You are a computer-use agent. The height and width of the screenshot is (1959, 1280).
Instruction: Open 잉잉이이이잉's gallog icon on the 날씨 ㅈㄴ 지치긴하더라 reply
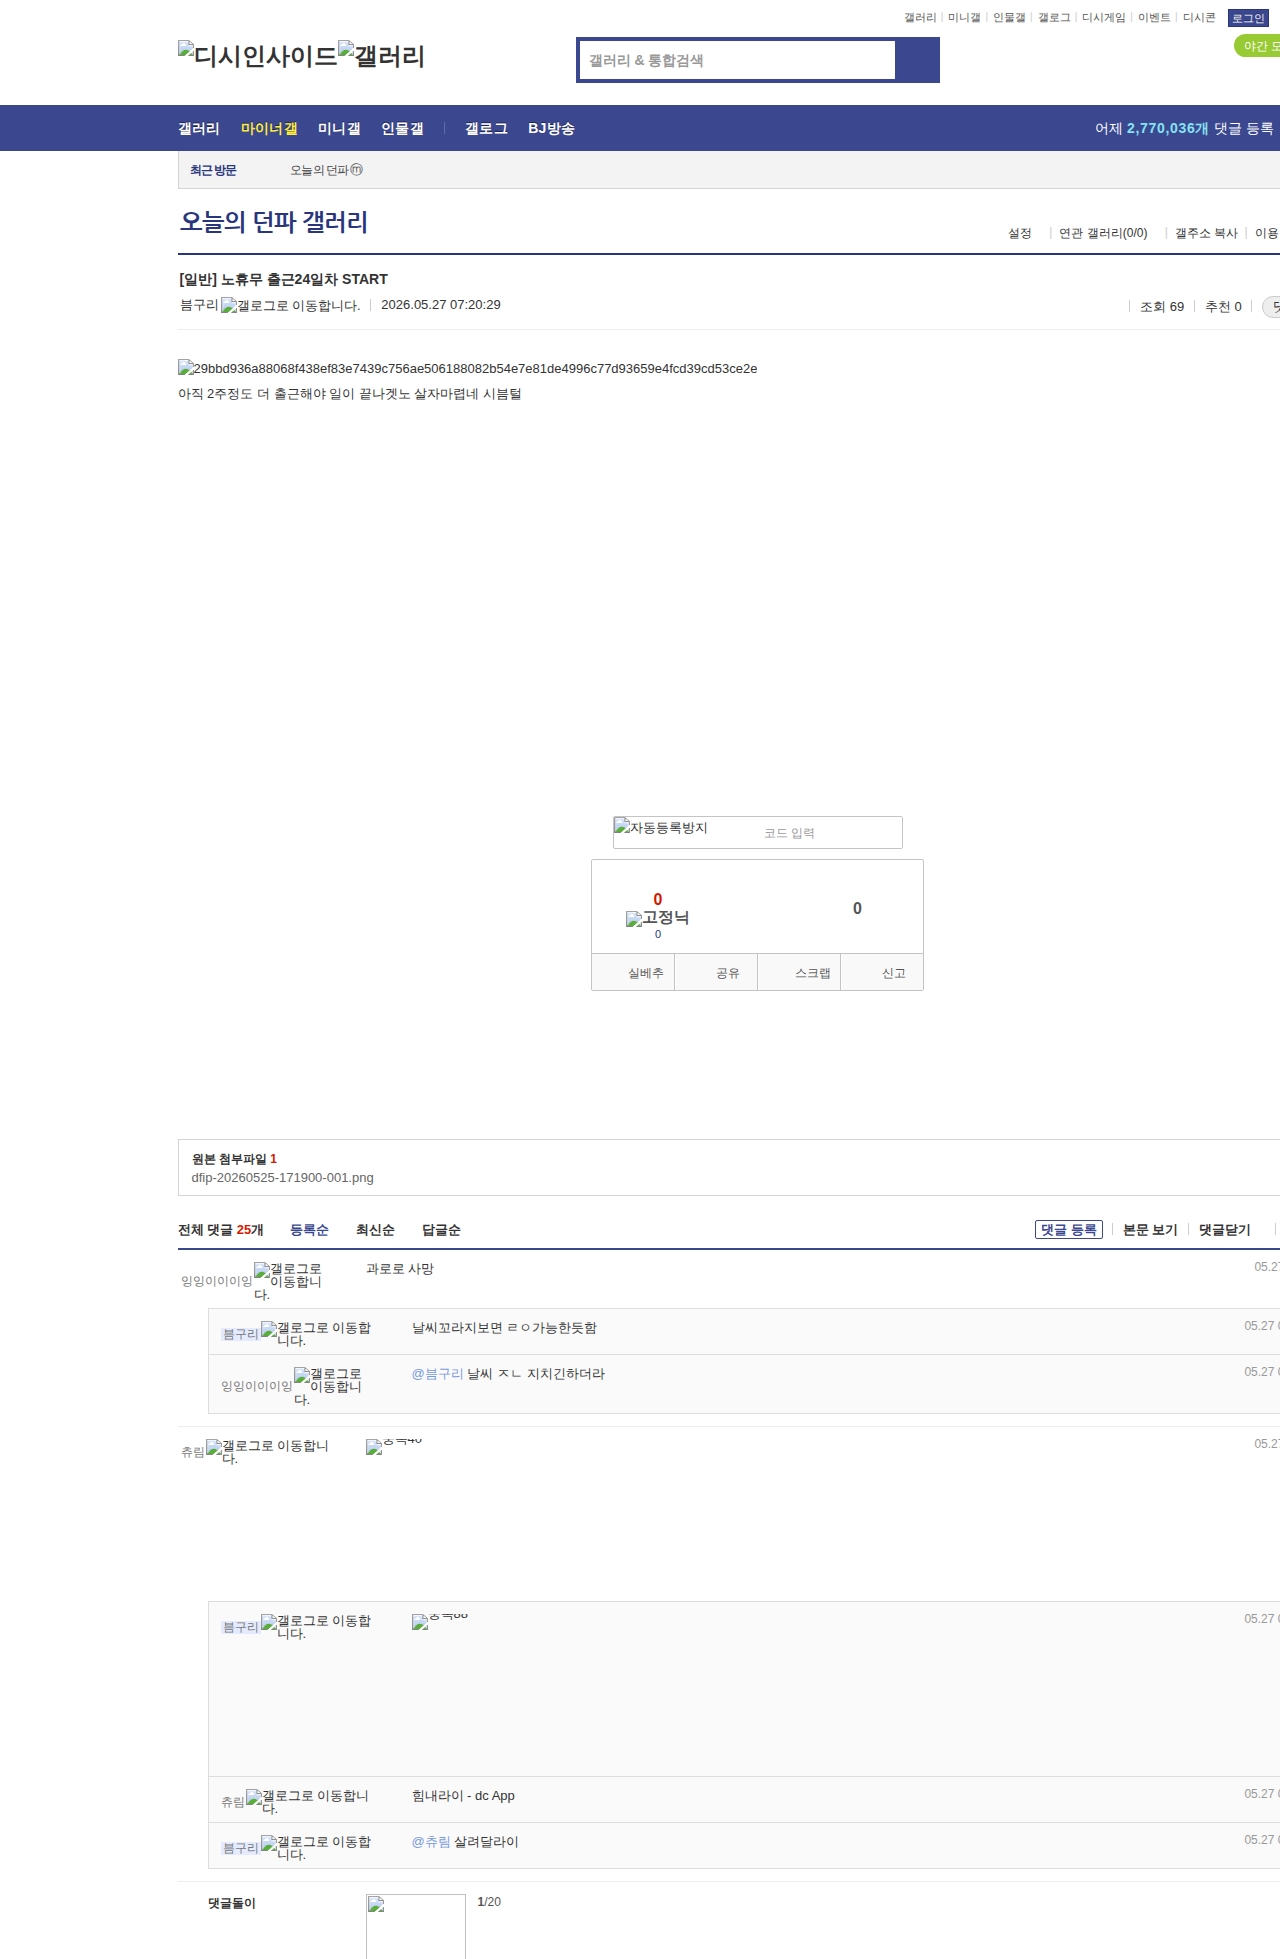tap(328, 1386)
